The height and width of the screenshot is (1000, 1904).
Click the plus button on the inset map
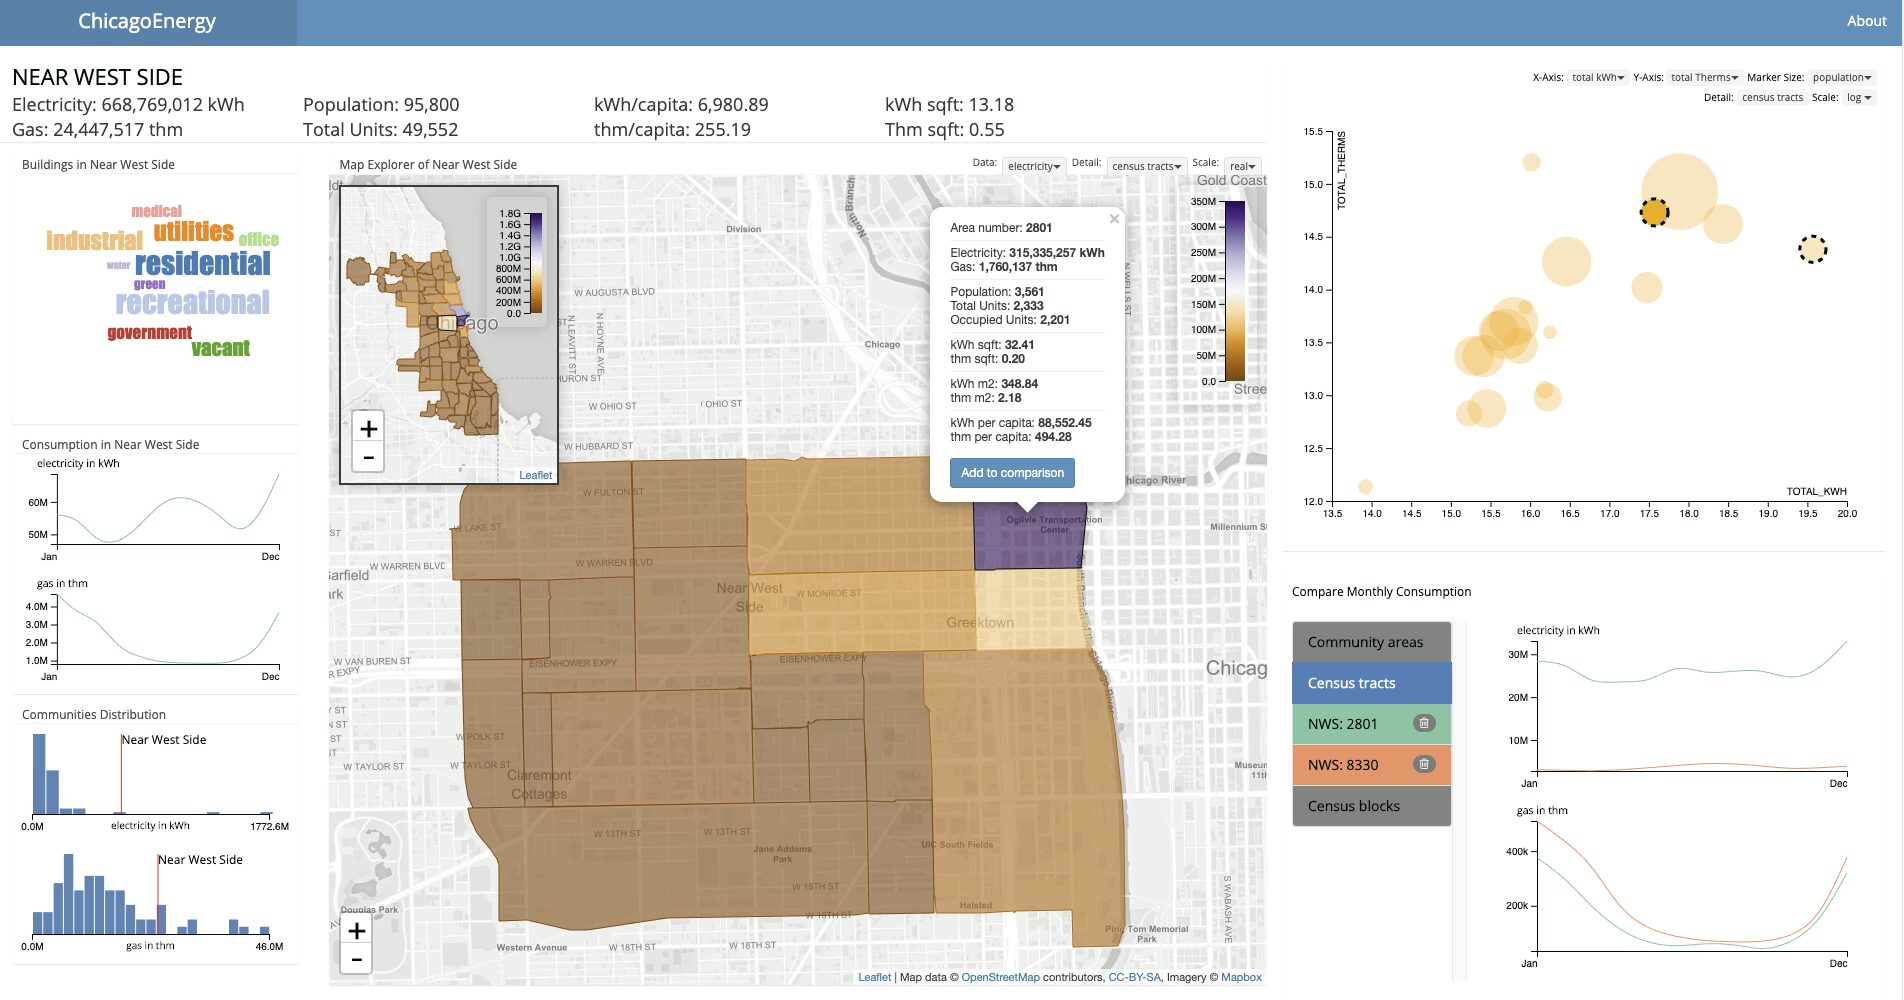[368, 427]
